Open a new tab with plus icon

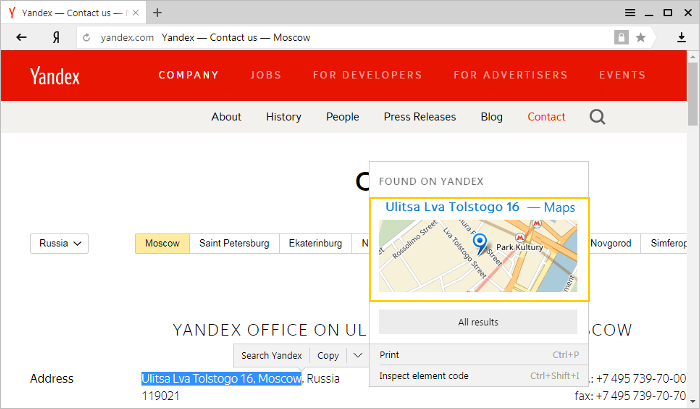pos(157,13)
